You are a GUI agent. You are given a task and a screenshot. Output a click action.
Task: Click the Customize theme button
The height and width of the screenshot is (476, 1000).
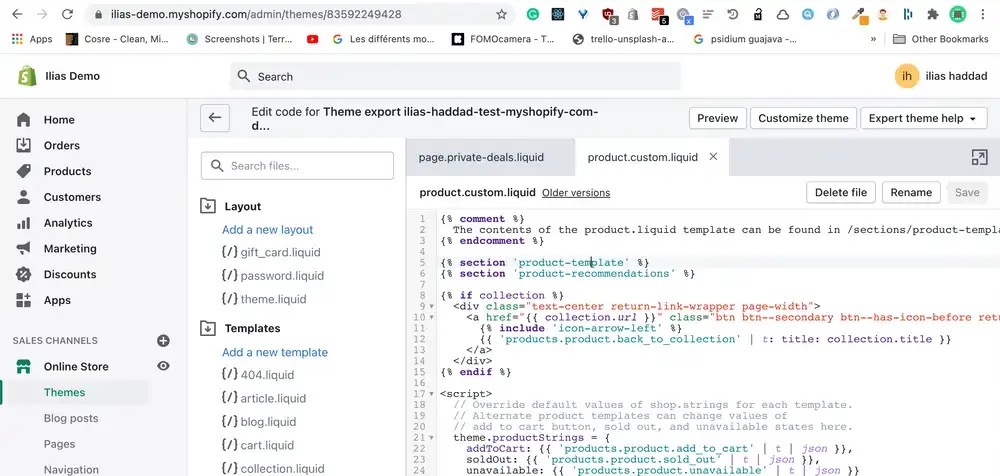coord(802,118)
